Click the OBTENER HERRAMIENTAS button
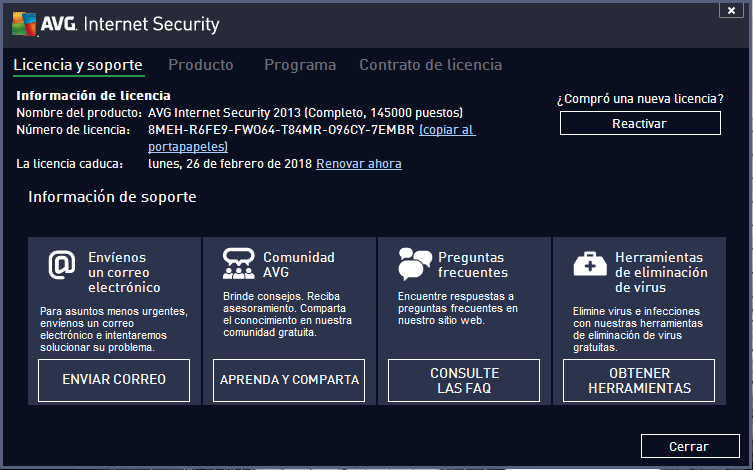The image size is (753, 470). [x=639, y=380]
